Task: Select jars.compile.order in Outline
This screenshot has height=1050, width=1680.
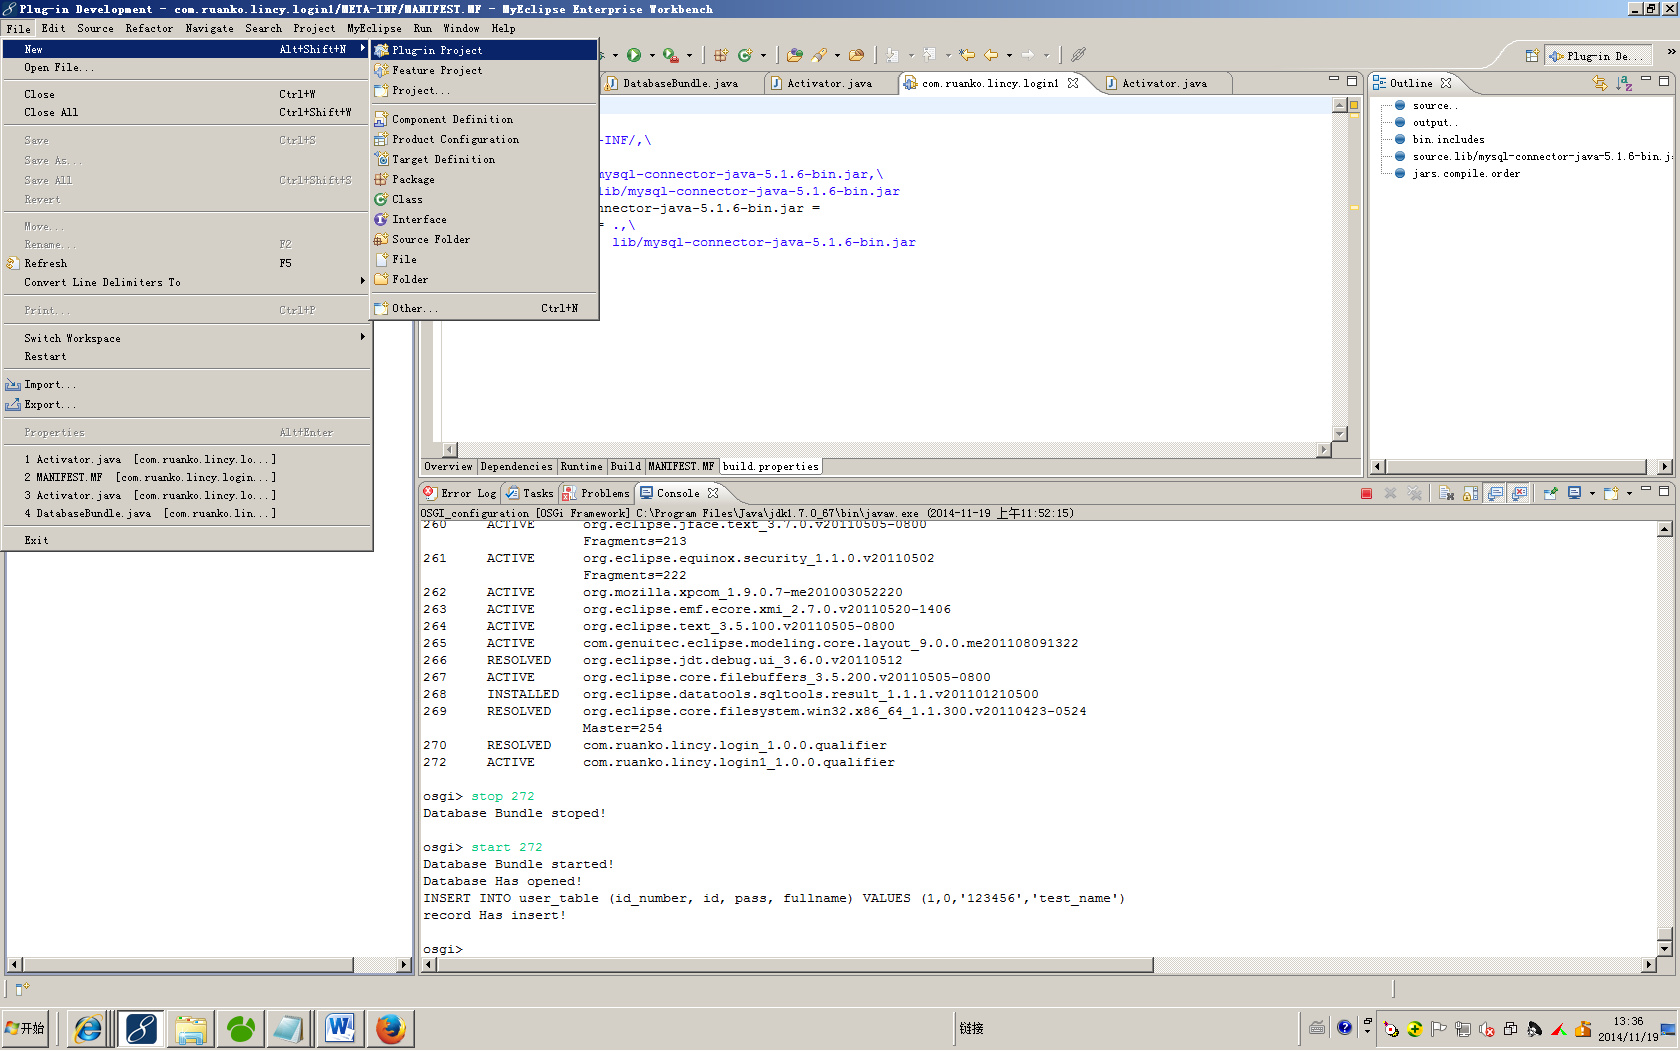Action: (x=1466, y=173)
